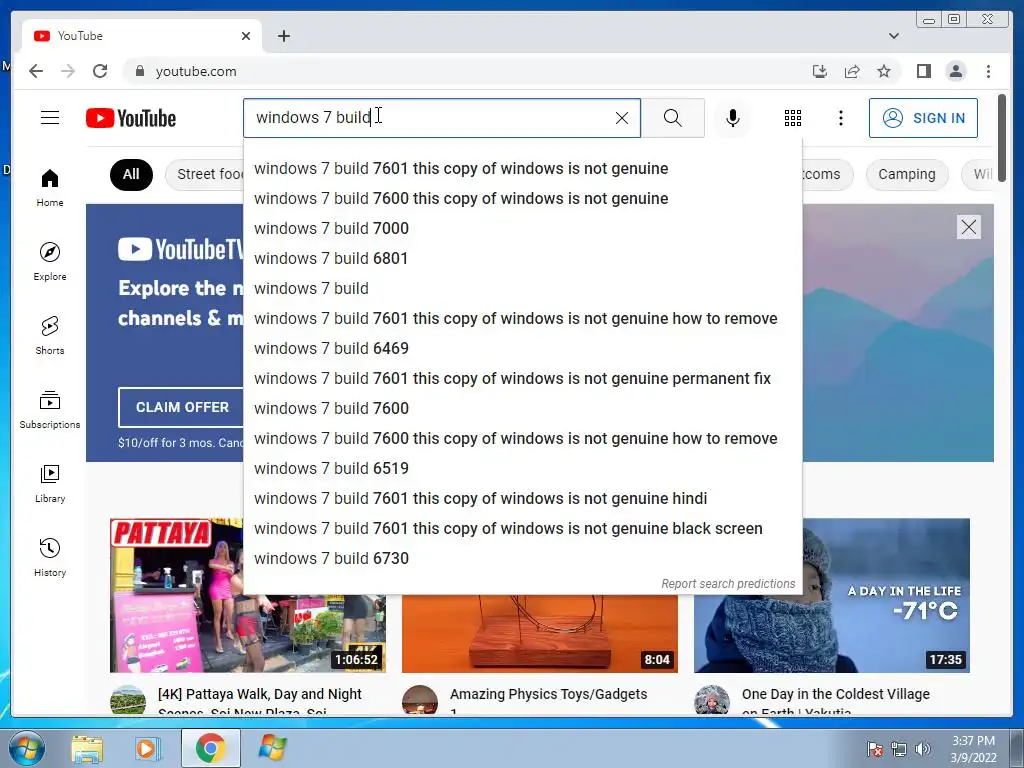Expand the tab search chevron
The width and height of the screenshot is (1024, 768).
[893, 36]
